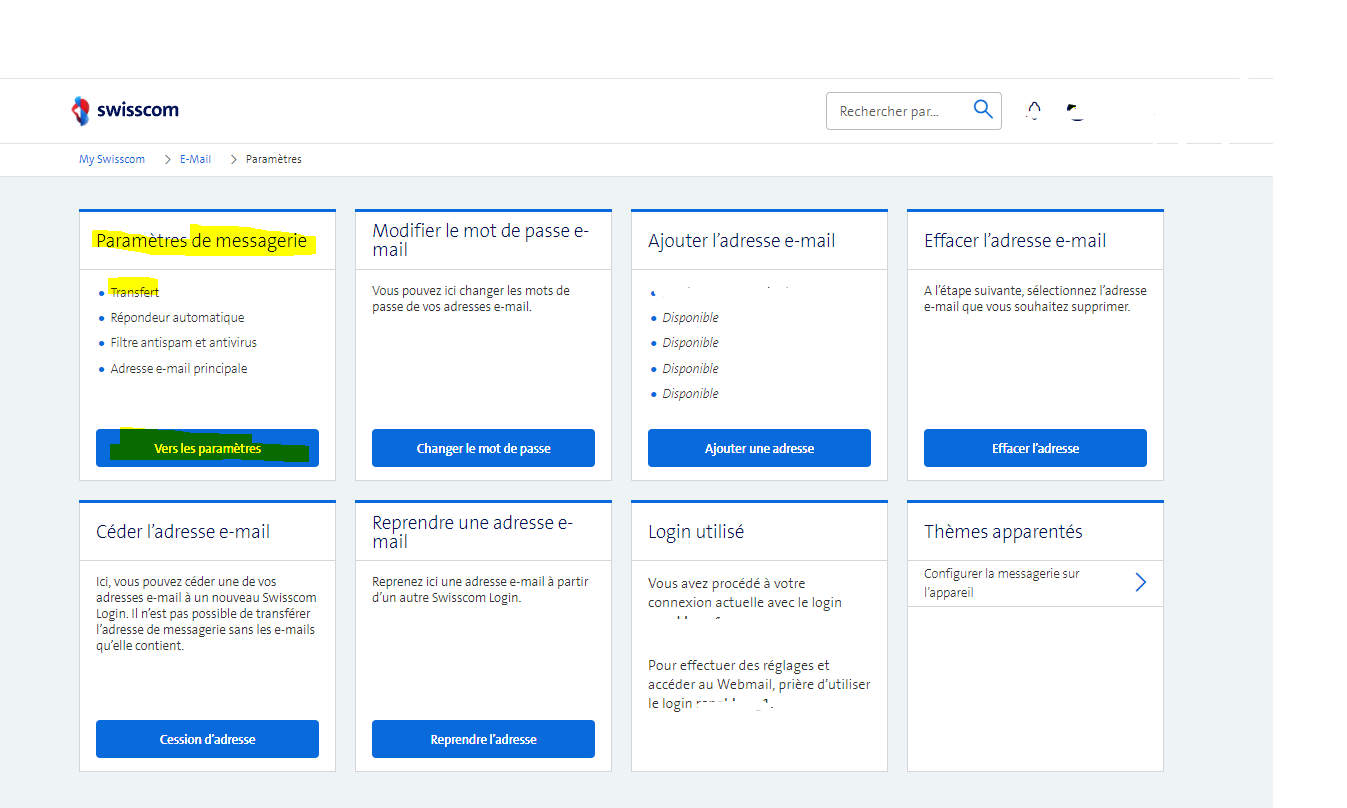Click the Effacer l'adresse button
1347x808 pixels.
(x=1035, y=448)
